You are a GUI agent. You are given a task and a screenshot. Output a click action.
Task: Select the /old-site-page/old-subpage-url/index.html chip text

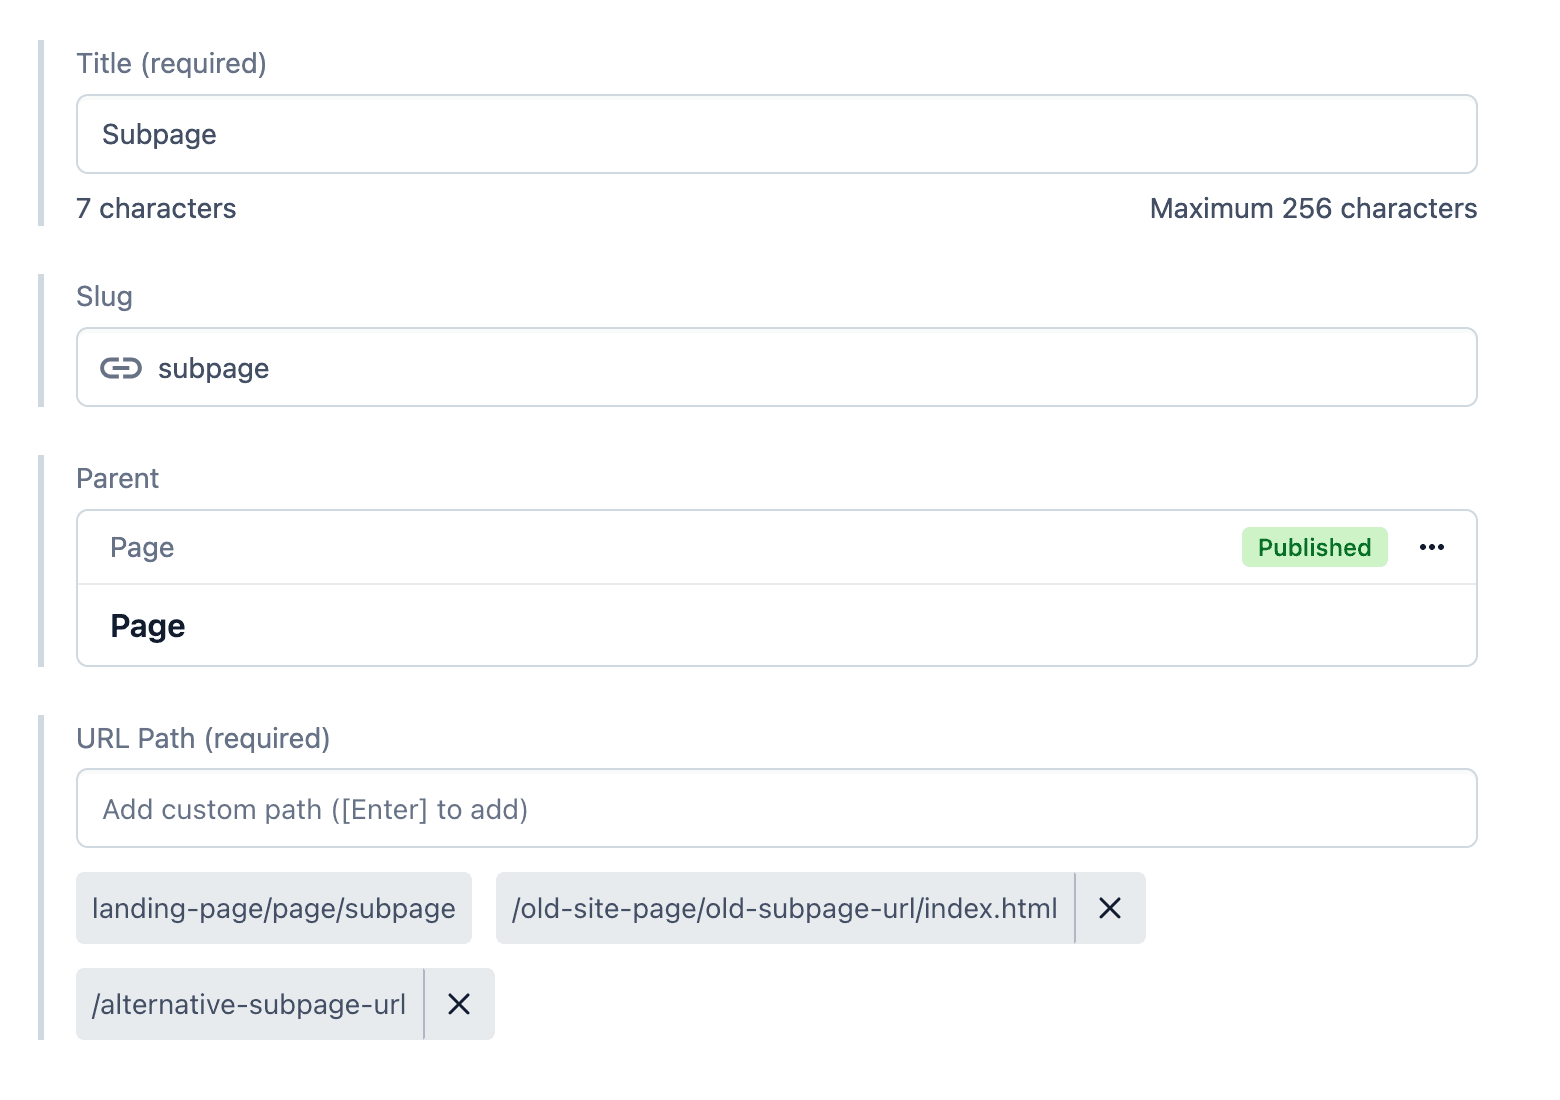[x=784, y=908]
